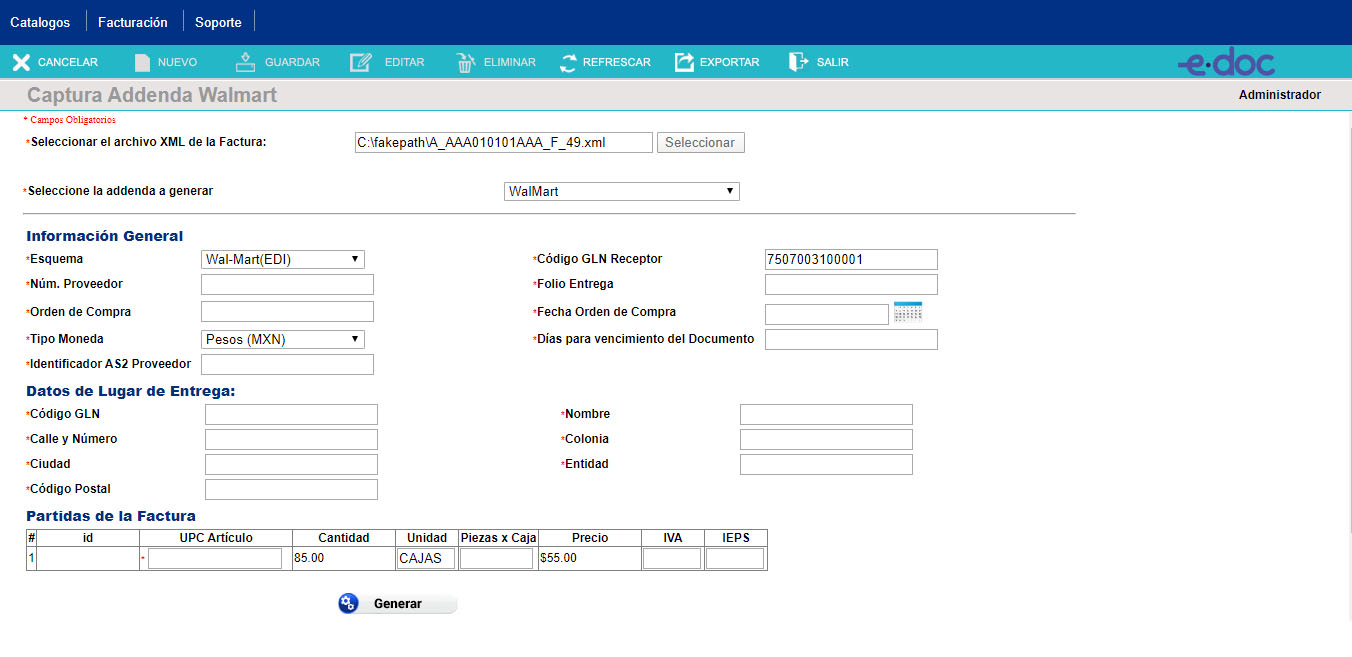Click the Precio value $55.00
The height and width of the screenshot is (657, 1352).
(558, 558)
